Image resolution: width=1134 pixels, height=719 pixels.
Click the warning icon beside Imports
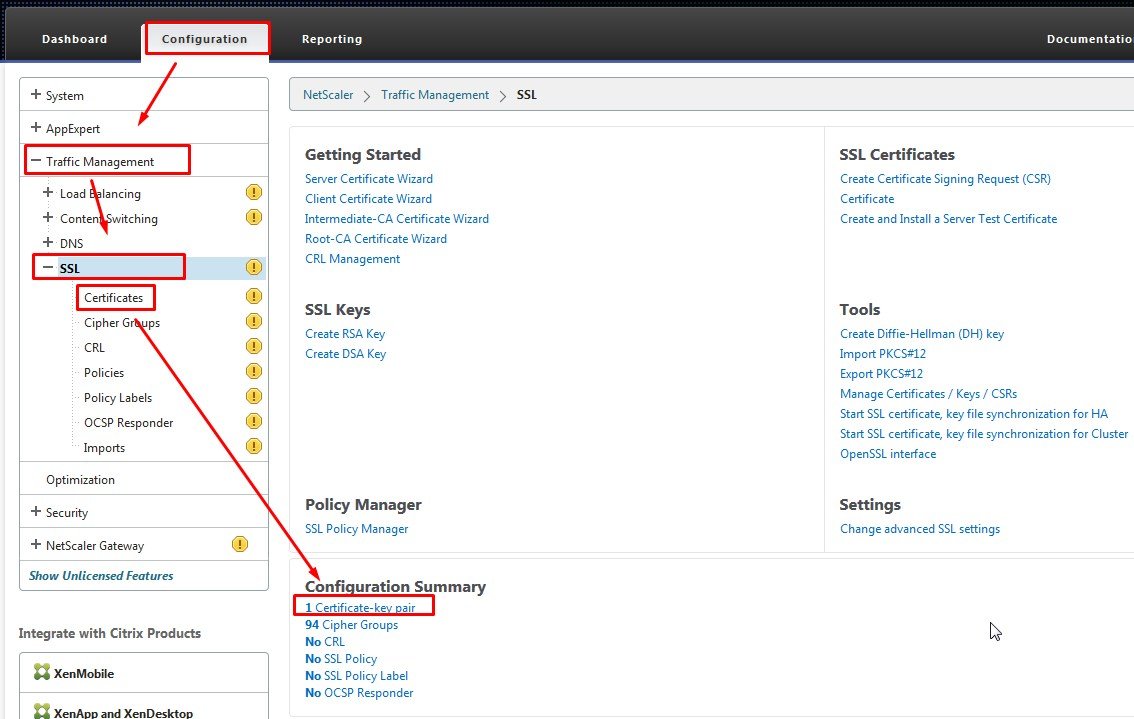[253, 447]
